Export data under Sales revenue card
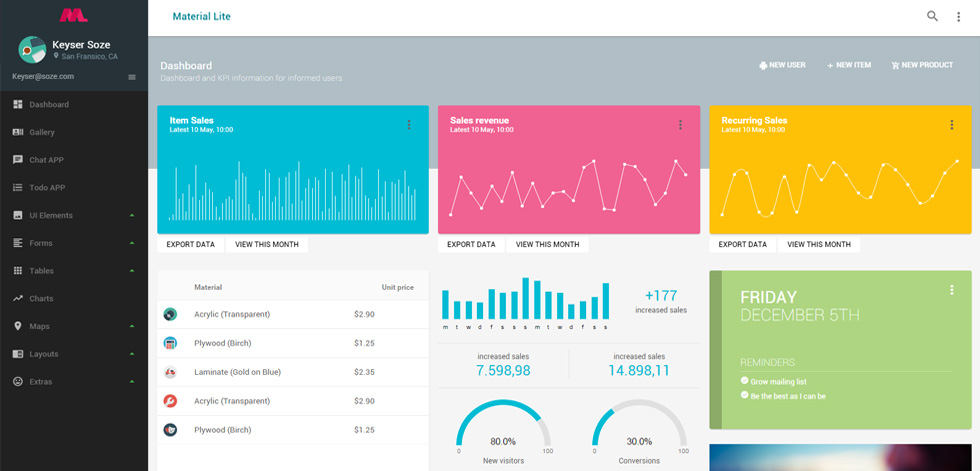 [471, 244]
